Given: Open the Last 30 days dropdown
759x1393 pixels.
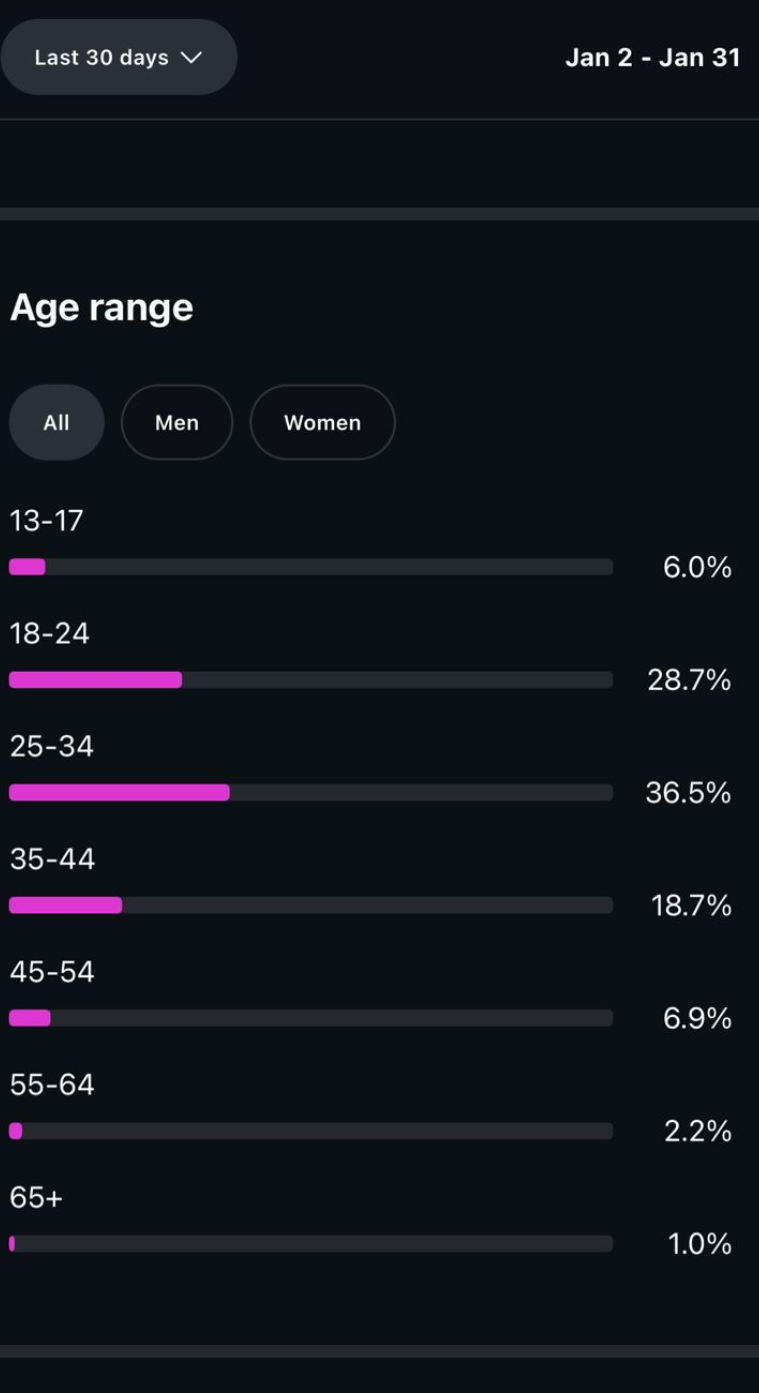Looking at the screenshot, I should [117, 57].
